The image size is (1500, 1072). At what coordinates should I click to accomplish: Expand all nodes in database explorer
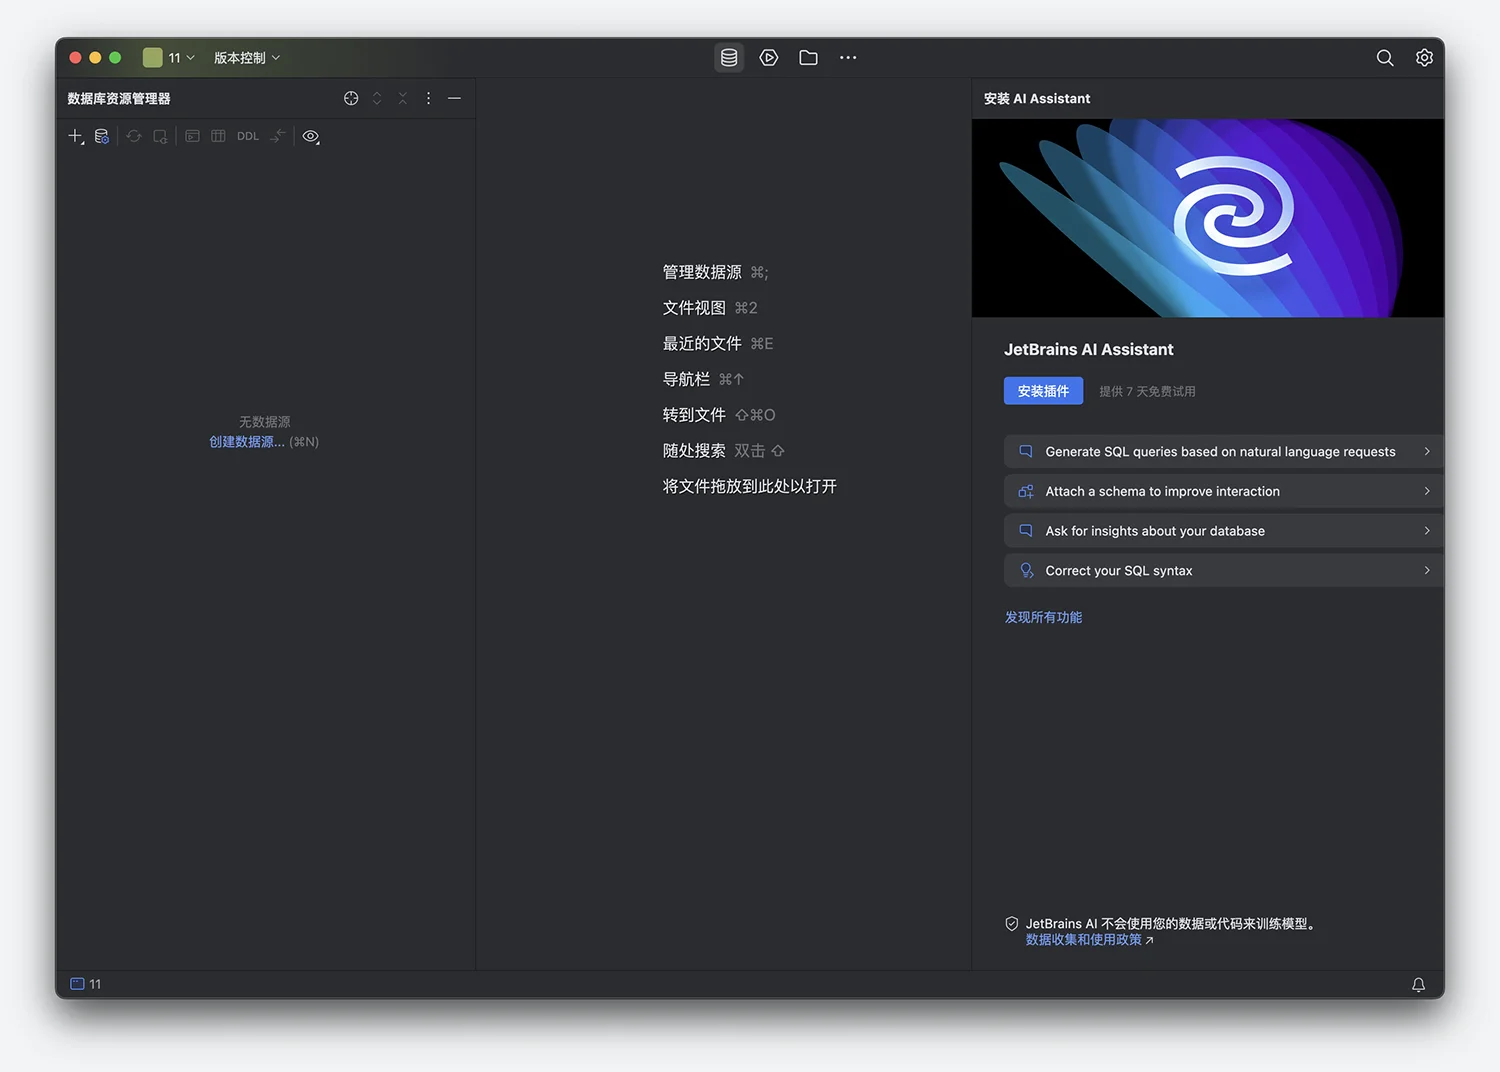pos(377,98)
